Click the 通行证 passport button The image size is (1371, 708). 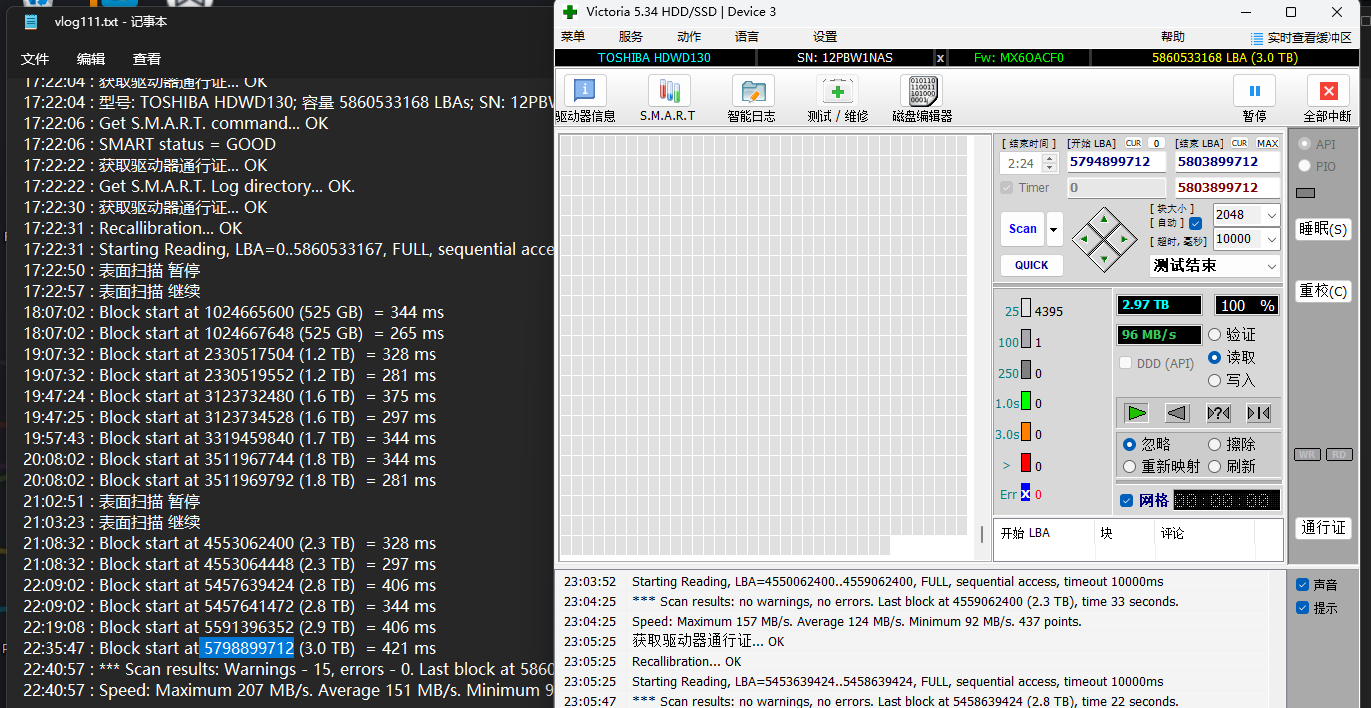pos(1323,528)
